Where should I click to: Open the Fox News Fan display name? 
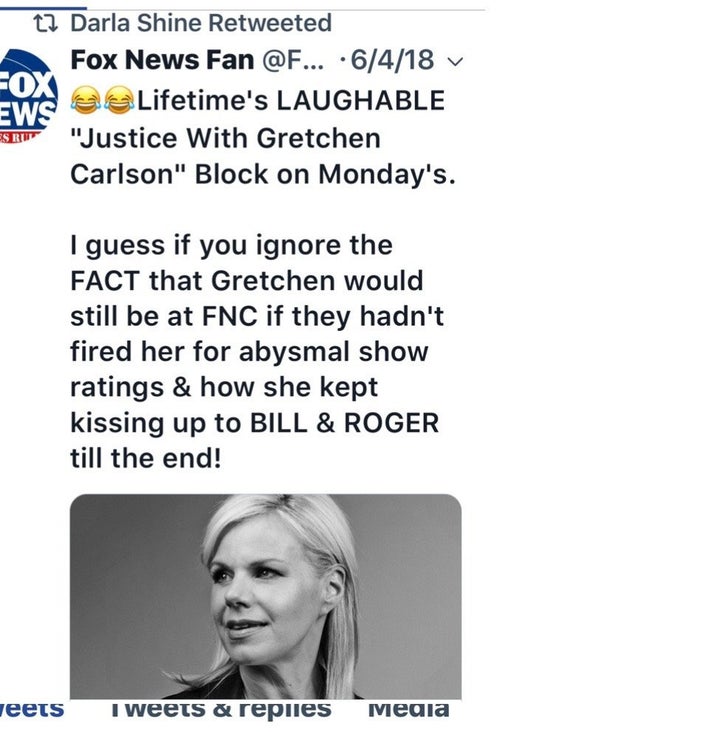coord(162,60)
